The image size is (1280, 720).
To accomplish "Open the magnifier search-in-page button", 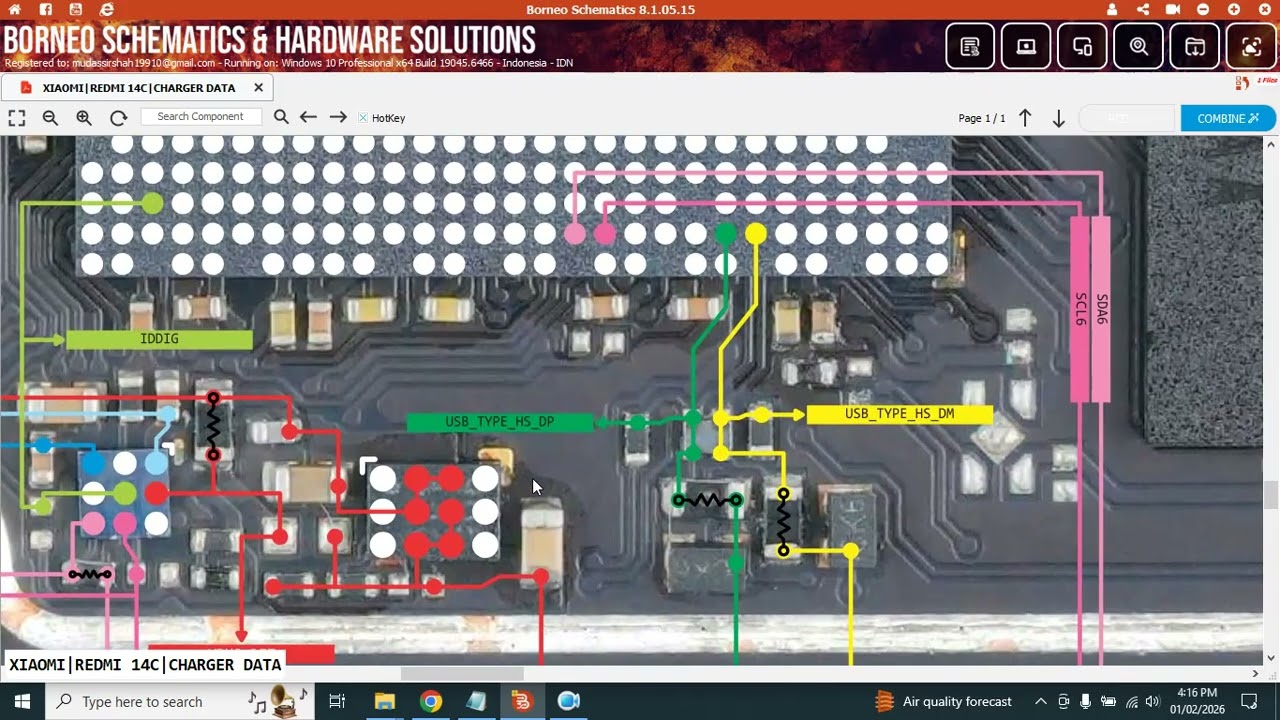I will click(1138, 46).
